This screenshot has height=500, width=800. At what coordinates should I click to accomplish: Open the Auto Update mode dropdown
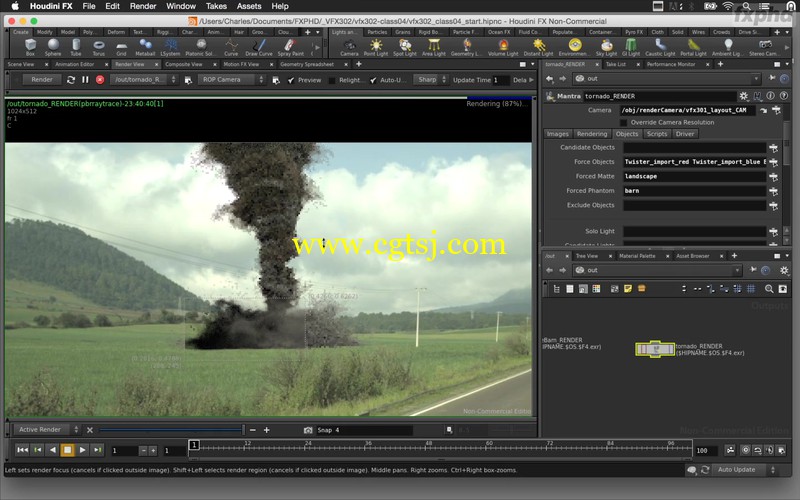coord(744,469)
